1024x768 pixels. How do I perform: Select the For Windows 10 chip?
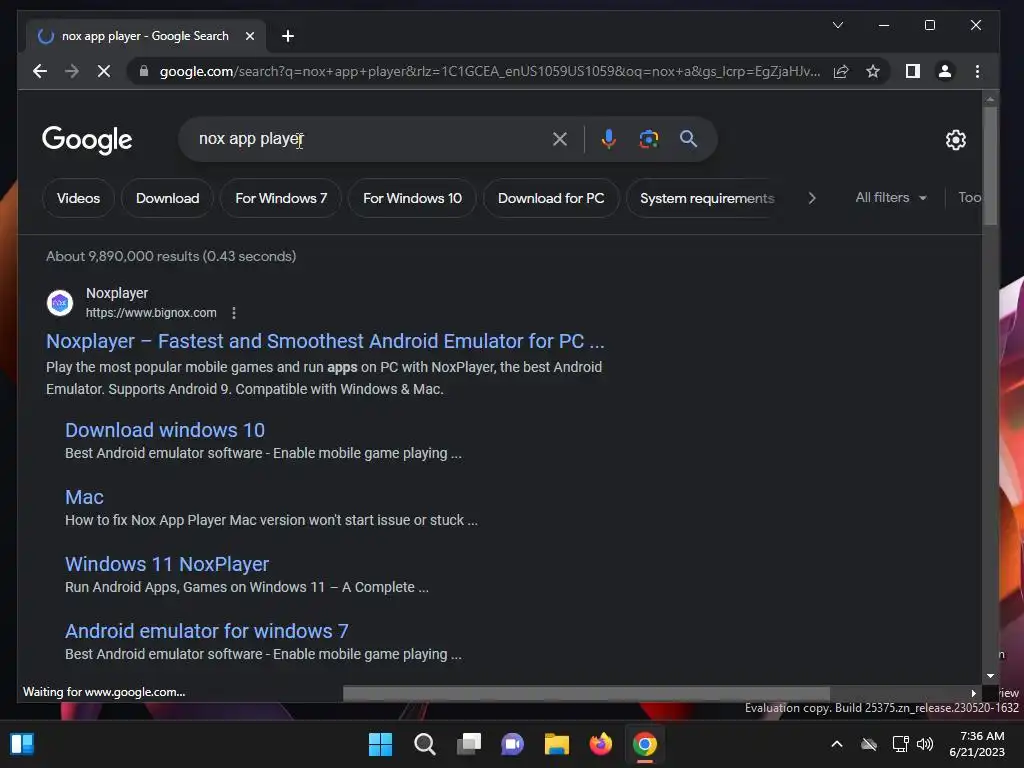tap(412, 198)
